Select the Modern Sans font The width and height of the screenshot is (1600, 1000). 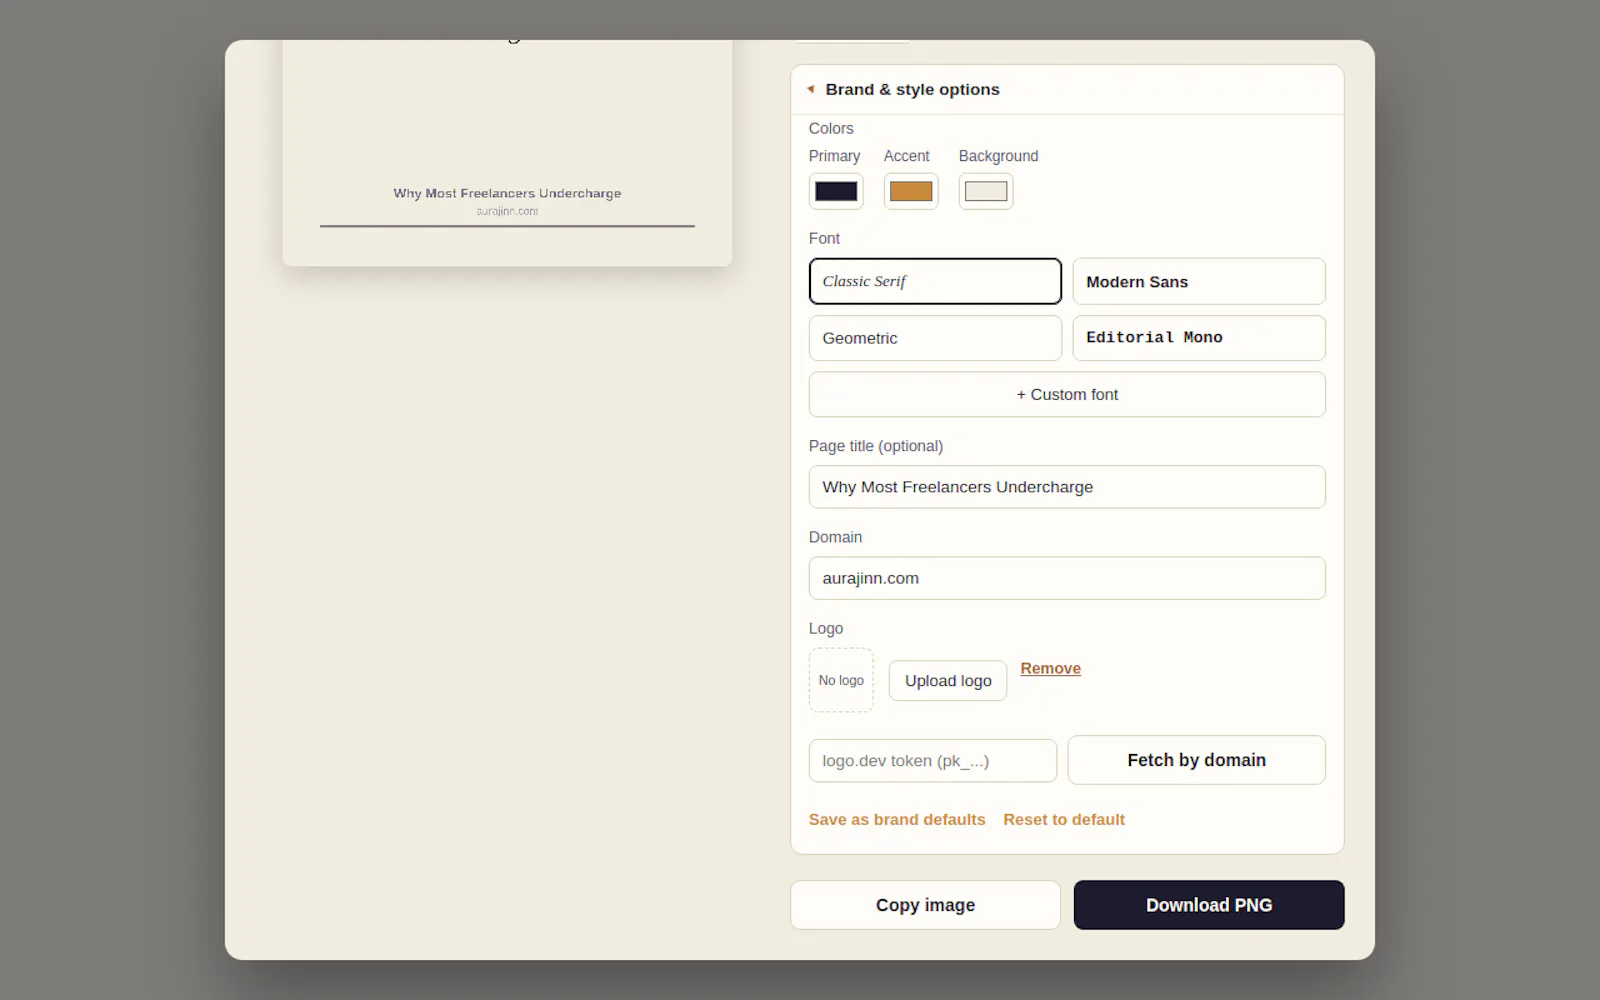pyautogui.click(x=1199, y=281)
